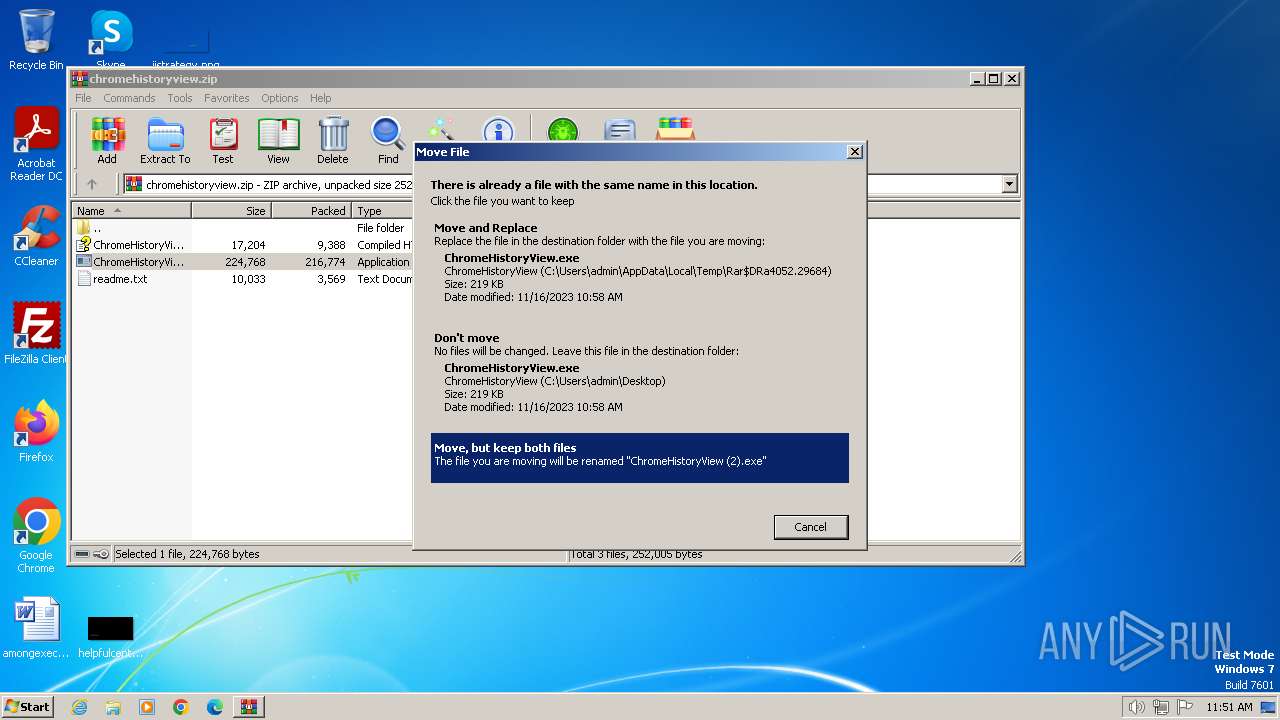This screenshot has width=1280, height=720.
Task: Click the volume speaker tray icon
Action: (1137, 707)
